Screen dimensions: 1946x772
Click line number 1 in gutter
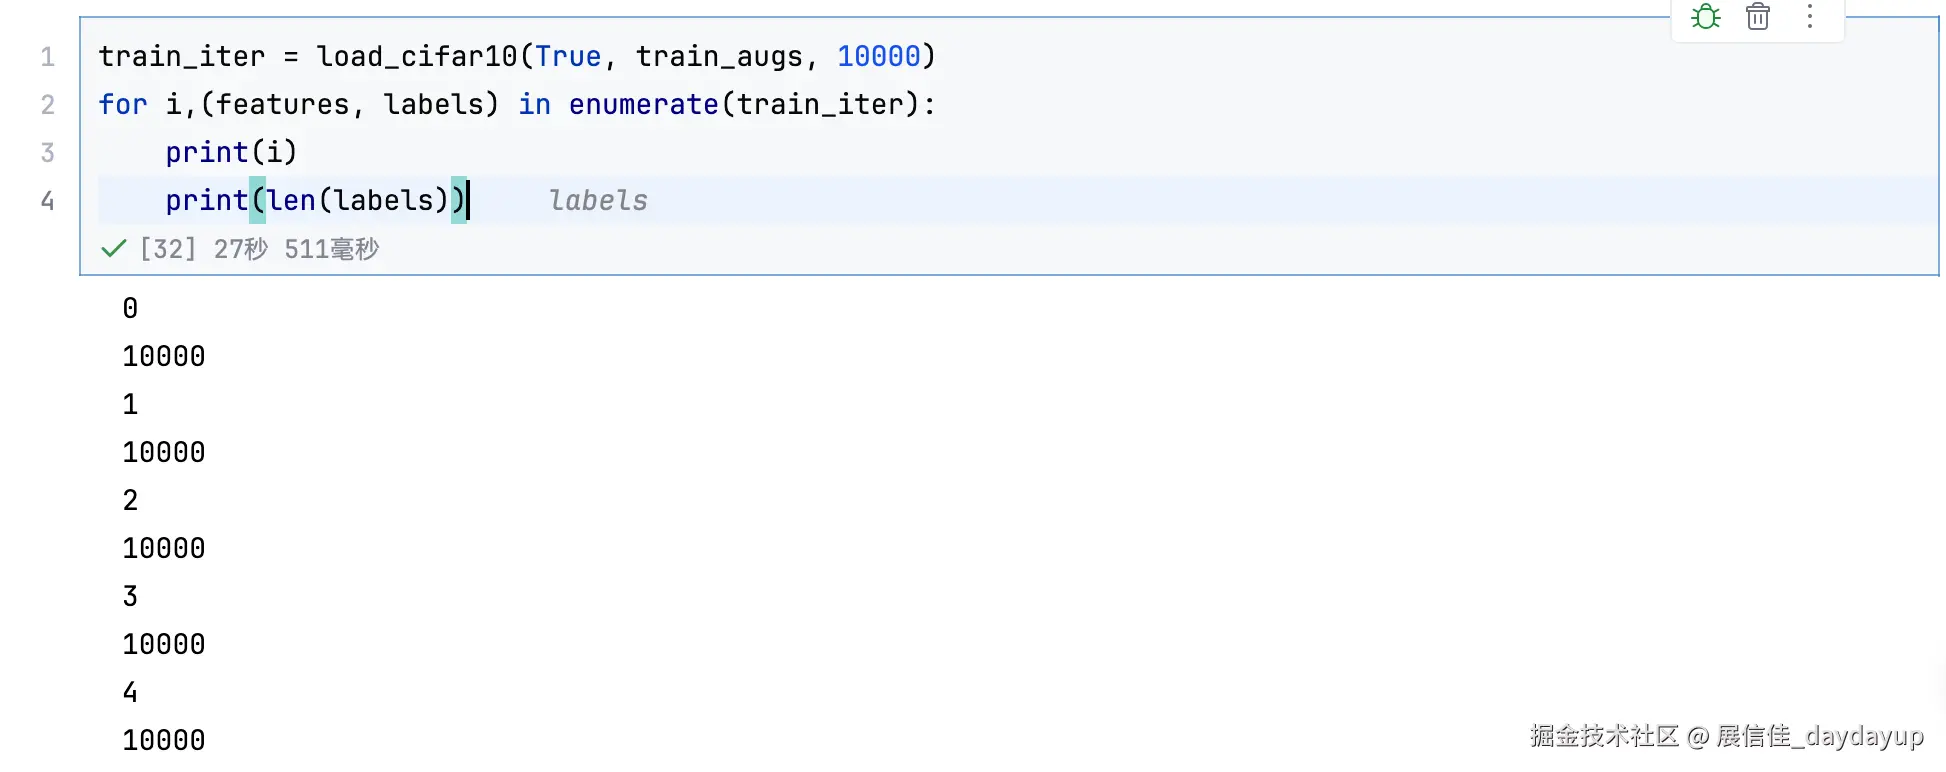tap(47, 57)
